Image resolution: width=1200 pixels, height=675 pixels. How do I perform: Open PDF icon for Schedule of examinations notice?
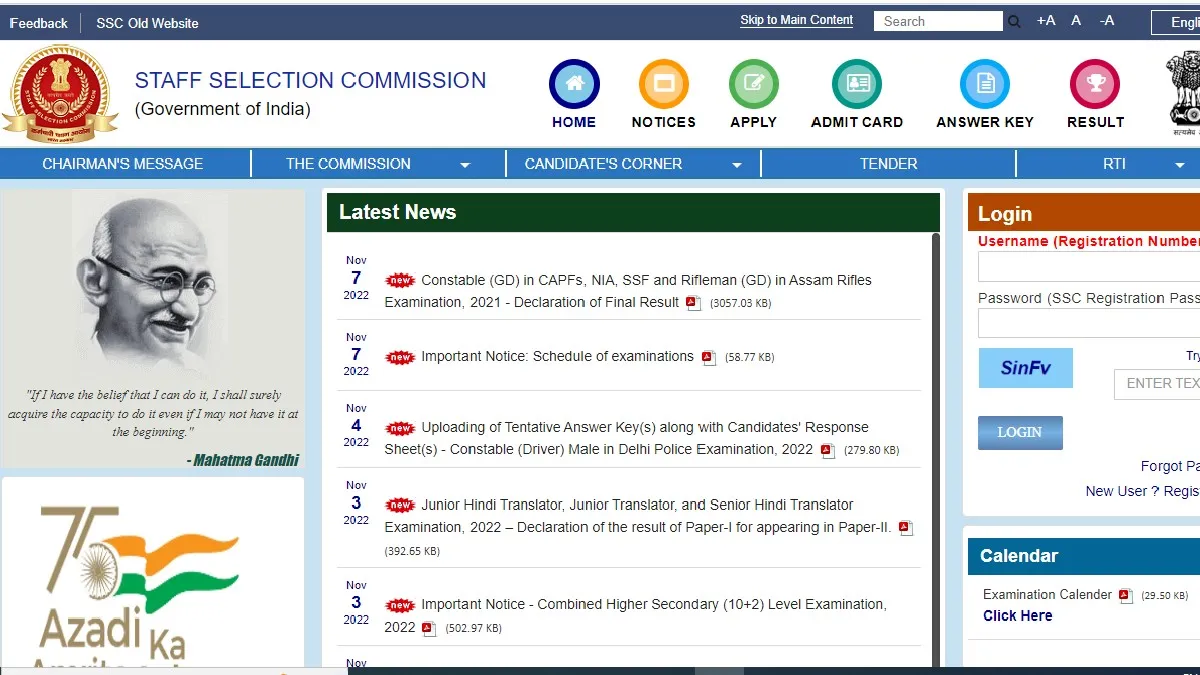pos(709,358)
